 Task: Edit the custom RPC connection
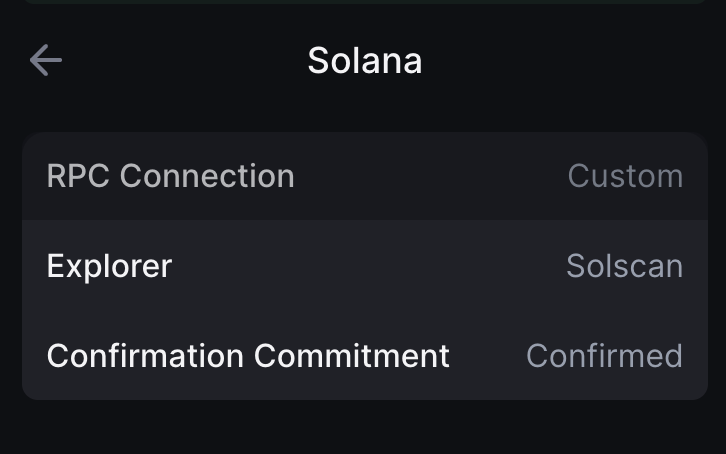(x=364, y=176)
